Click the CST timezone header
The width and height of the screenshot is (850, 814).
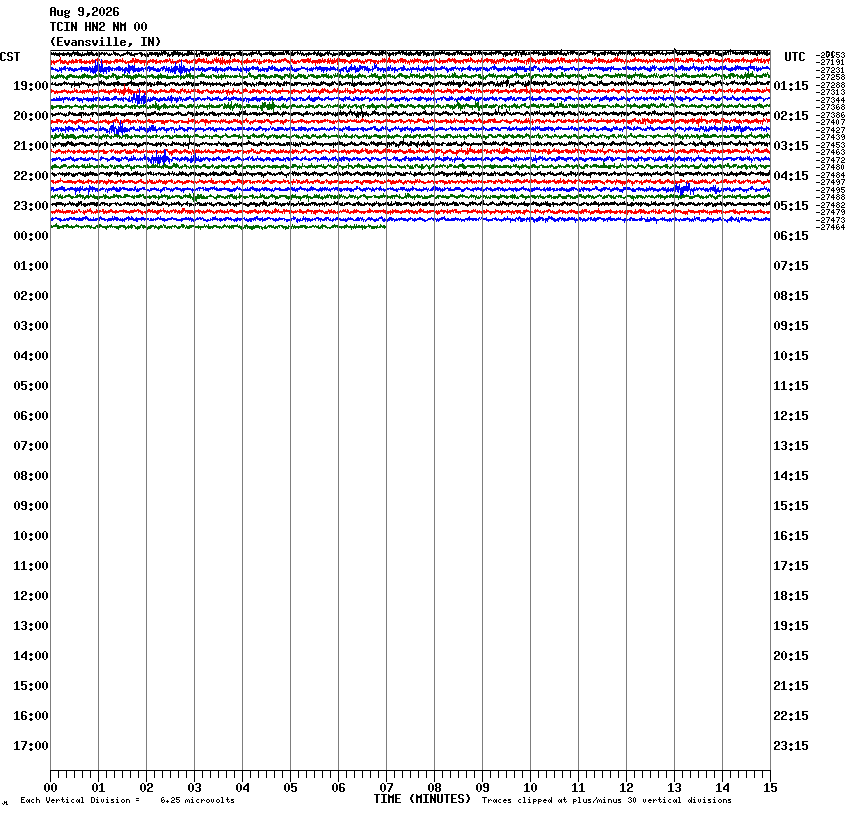[10, 57]
